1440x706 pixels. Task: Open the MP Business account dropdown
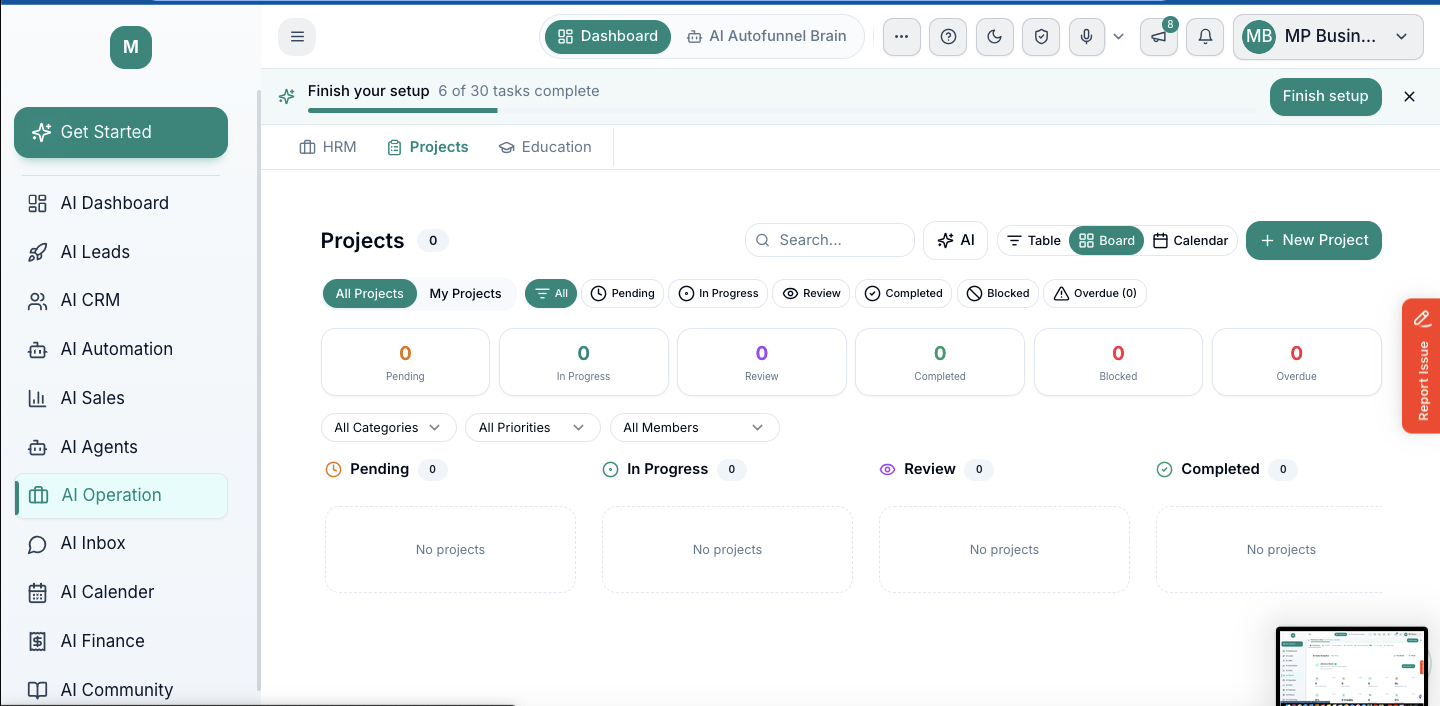click(1328, 37)
